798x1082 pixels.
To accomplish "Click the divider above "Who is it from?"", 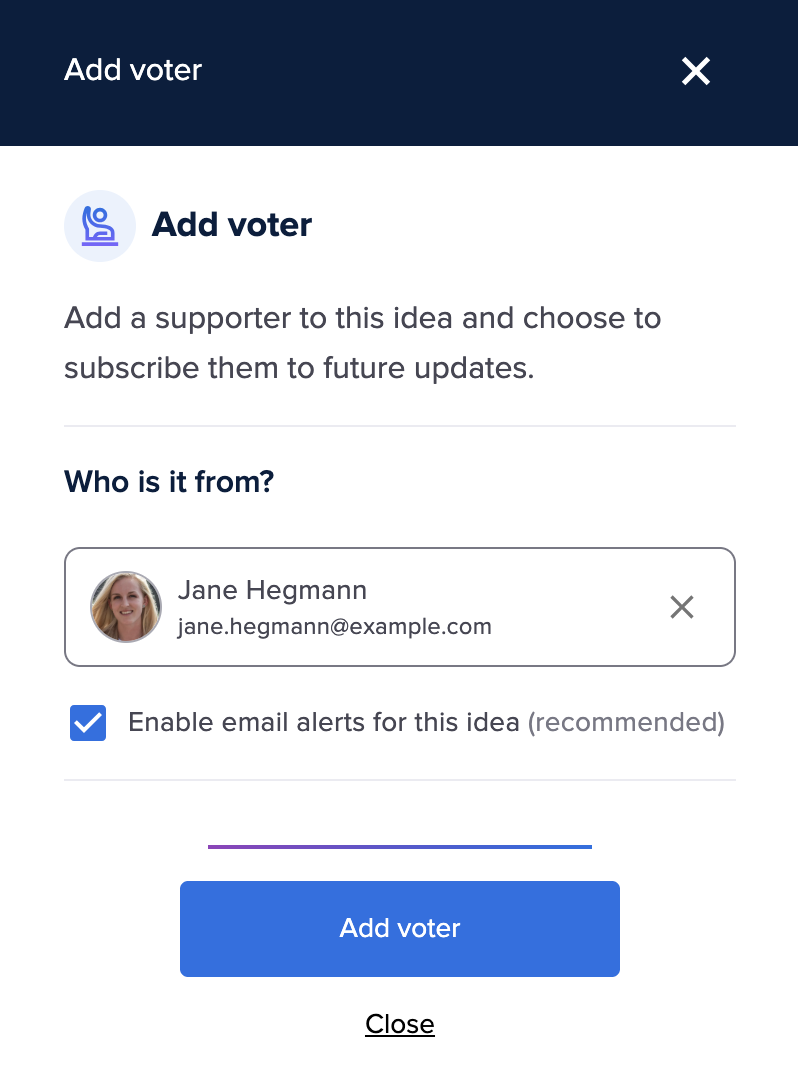I will pos(400,426).
